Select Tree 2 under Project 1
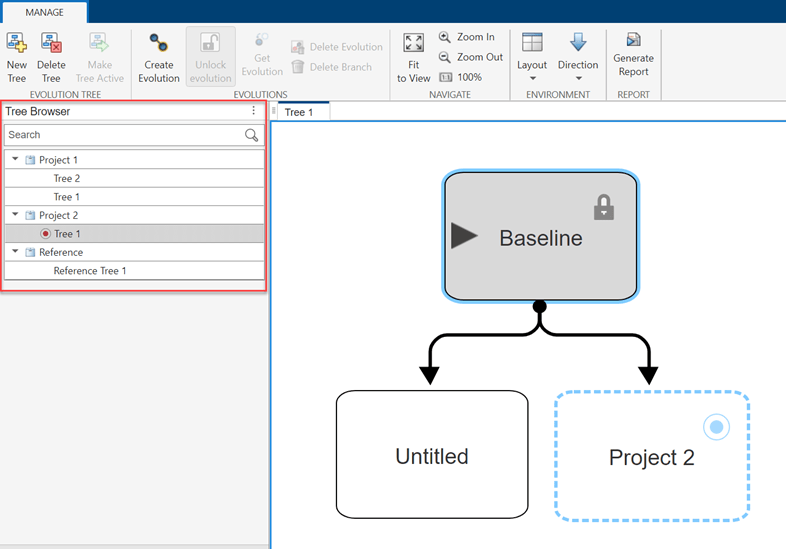 click(x=134, y=178)
